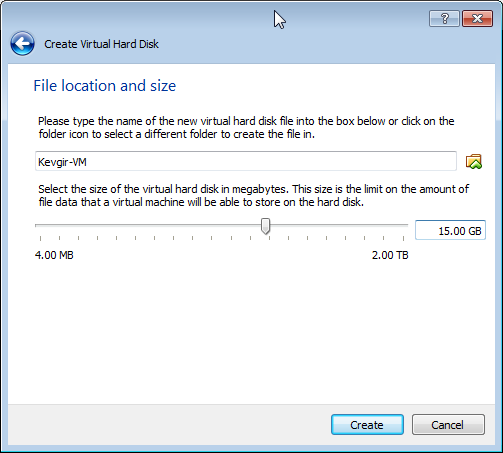503x453 pixels.
Task: Click the File location and size heading
Action: [x=105, y=86]
